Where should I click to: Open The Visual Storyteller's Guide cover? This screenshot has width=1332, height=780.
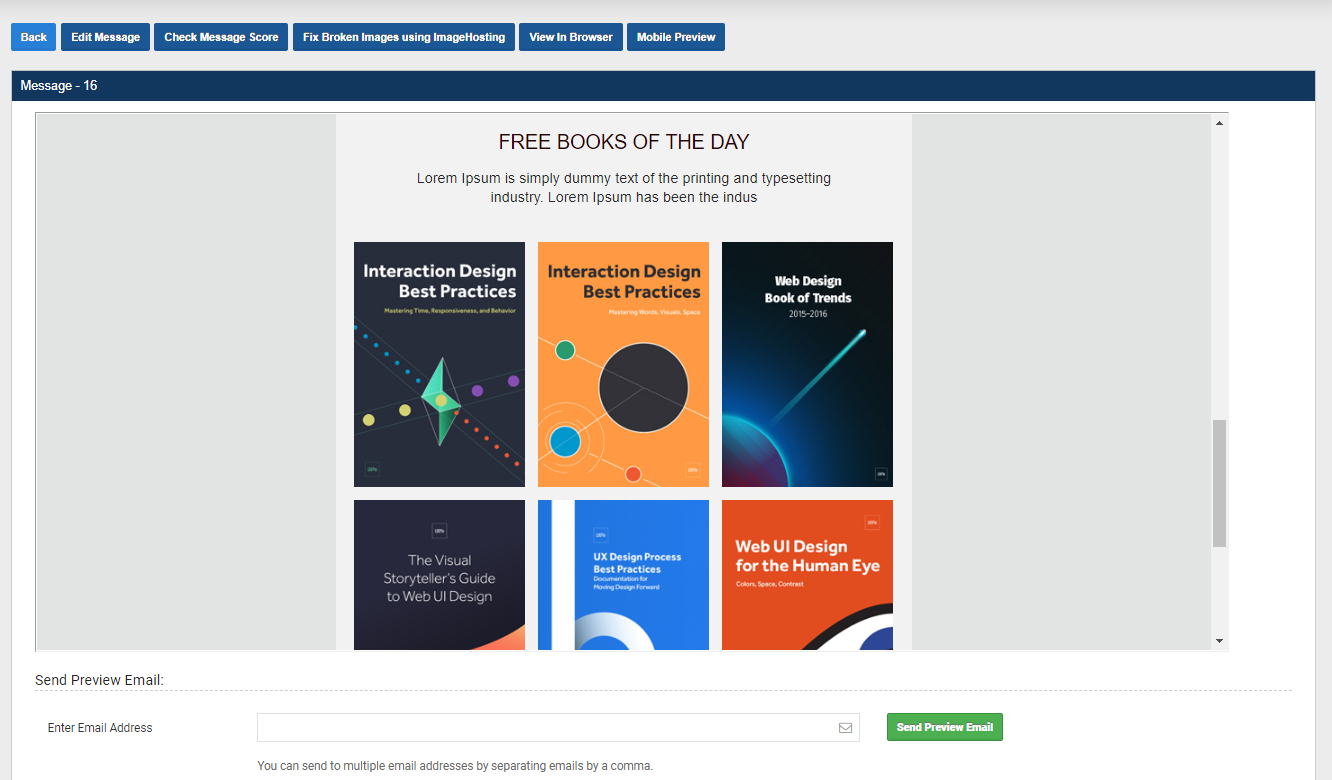coord(439,575)
